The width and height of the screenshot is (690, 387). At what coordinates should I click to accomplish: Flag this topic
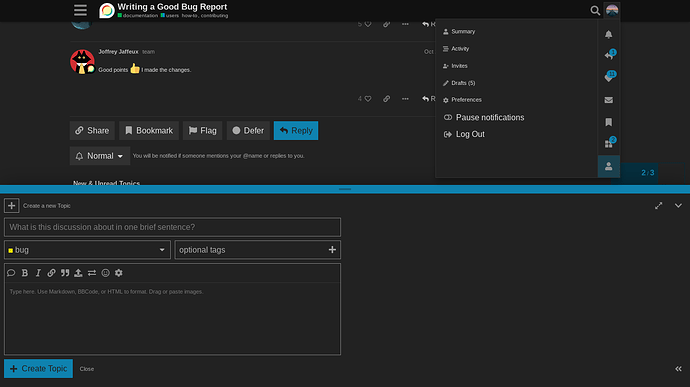click(202, 131)
